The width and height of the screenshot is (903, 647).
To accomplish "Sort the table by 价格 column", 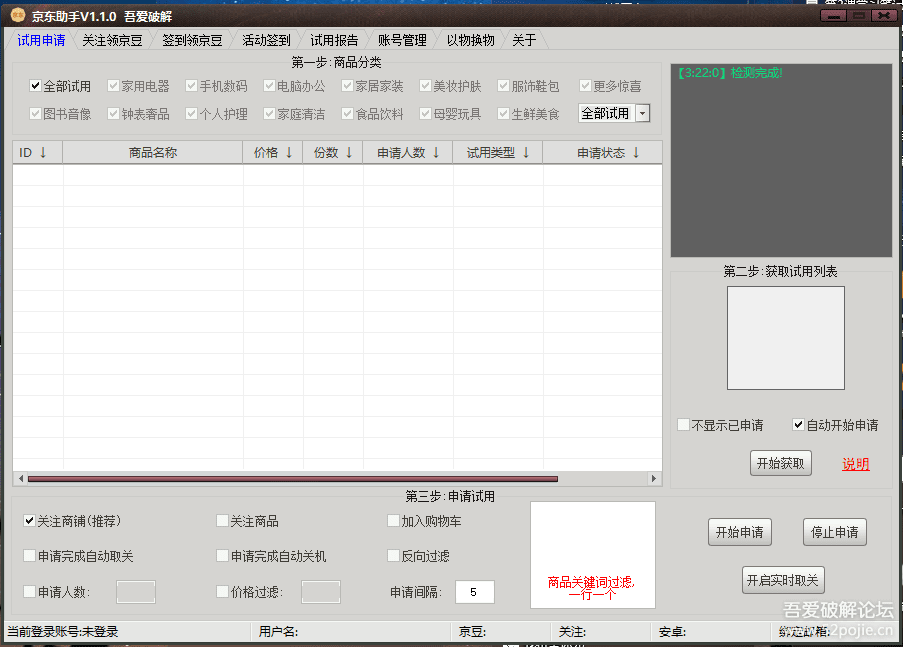I will (x=273, y=153).
